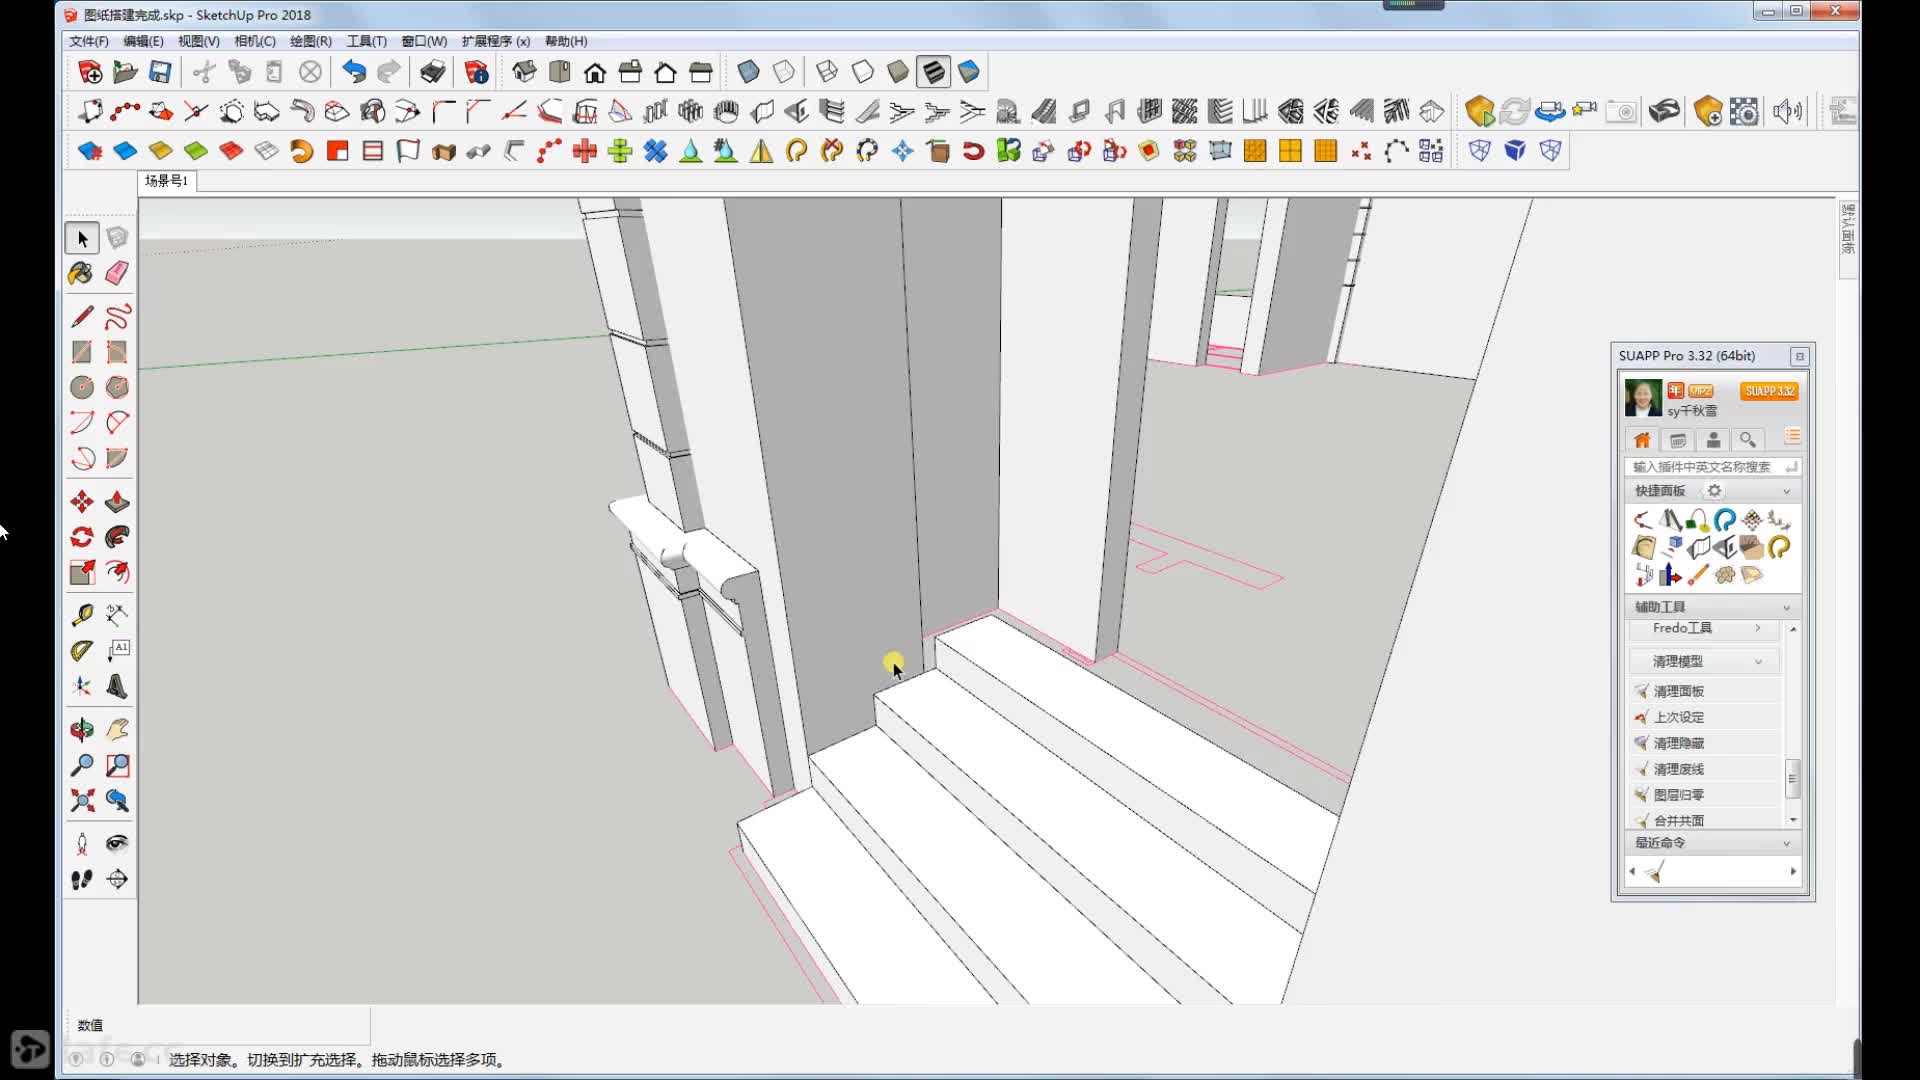The image size is (1920, 1080).
Task: Enable Hidden Line face style
Action: [862, 72]
